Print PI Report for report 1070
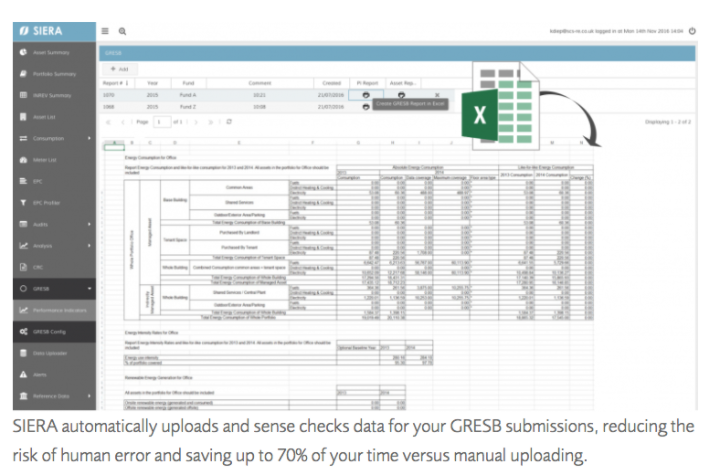The height and width of the screenshot is (476, 713). [366, 95]
